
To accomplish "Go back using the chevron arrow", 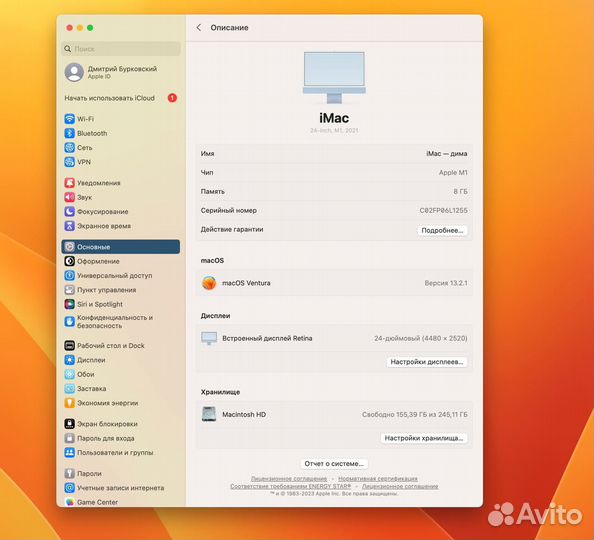I will point(199,28).
